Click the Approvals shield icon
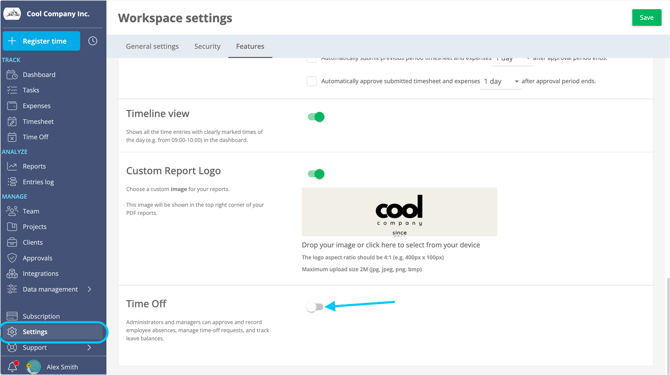 pyautogui.click(x=12, y=258)
